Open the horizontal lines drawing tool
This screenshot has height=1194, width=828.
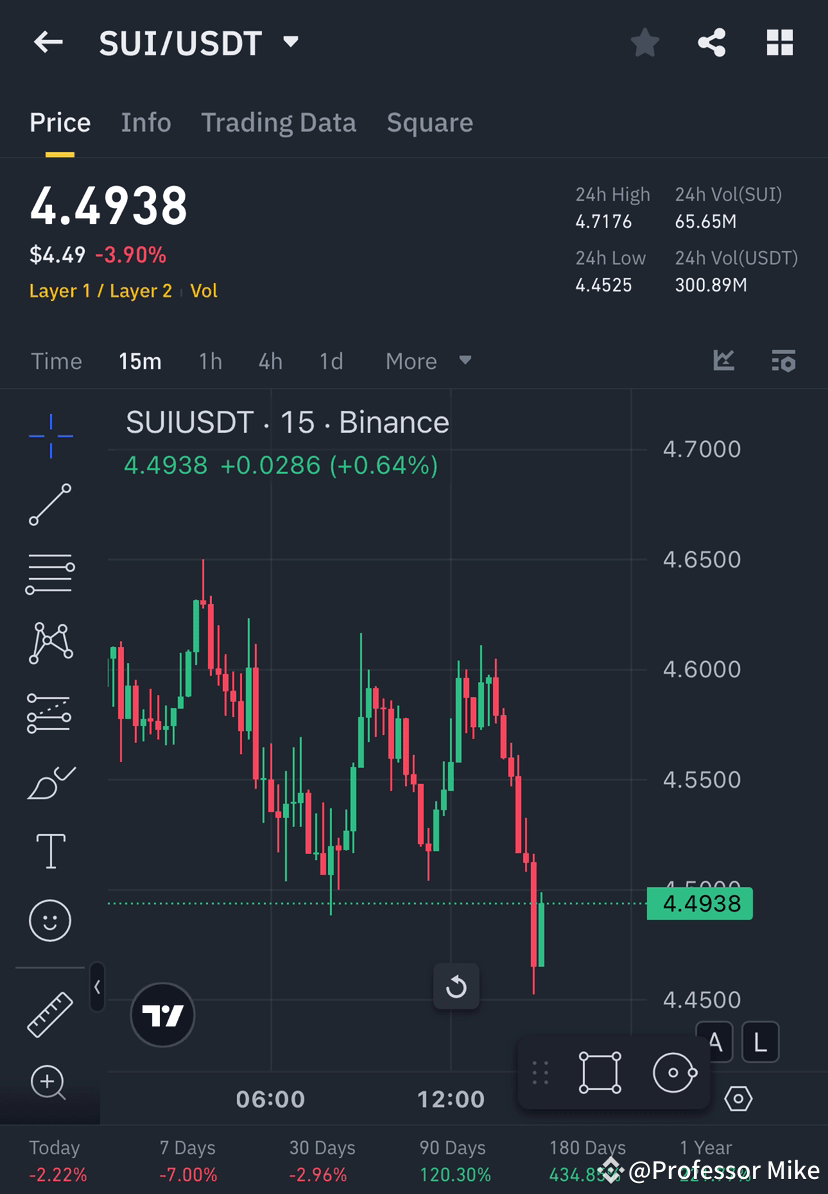click(x=50, y=574)
